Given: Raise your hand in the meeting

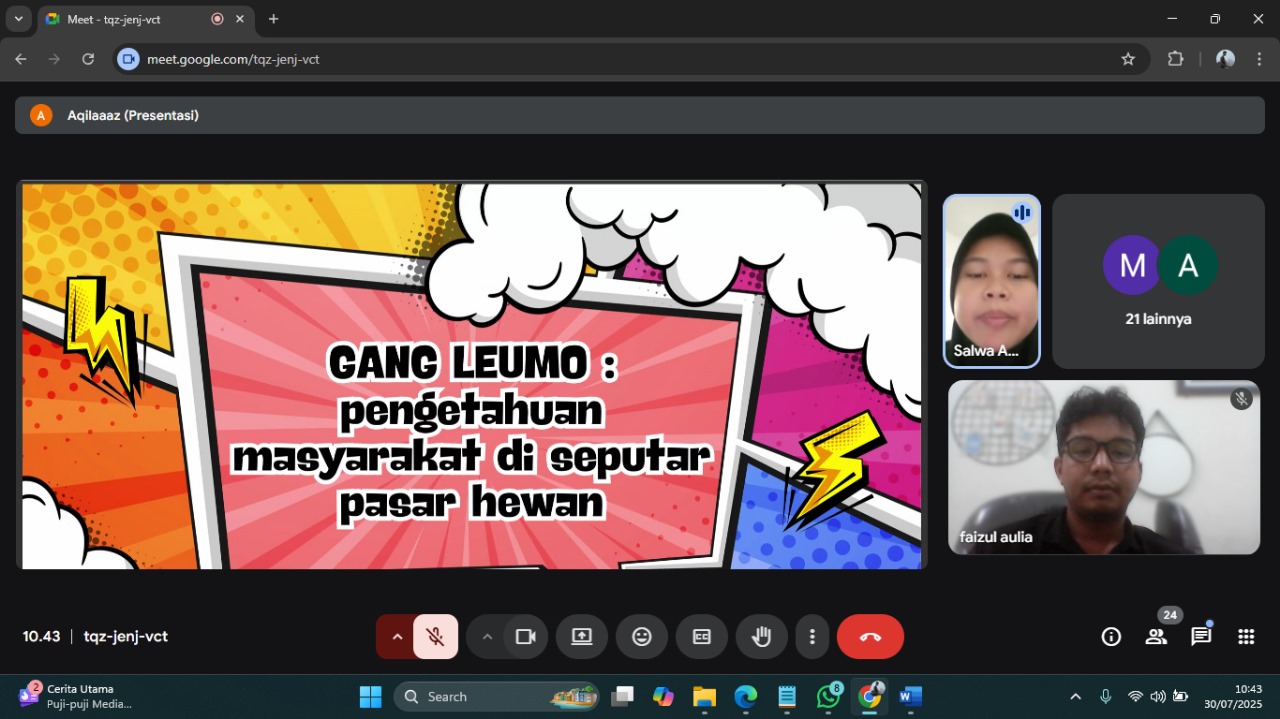Looking at the screenshot, I should 761,637.
